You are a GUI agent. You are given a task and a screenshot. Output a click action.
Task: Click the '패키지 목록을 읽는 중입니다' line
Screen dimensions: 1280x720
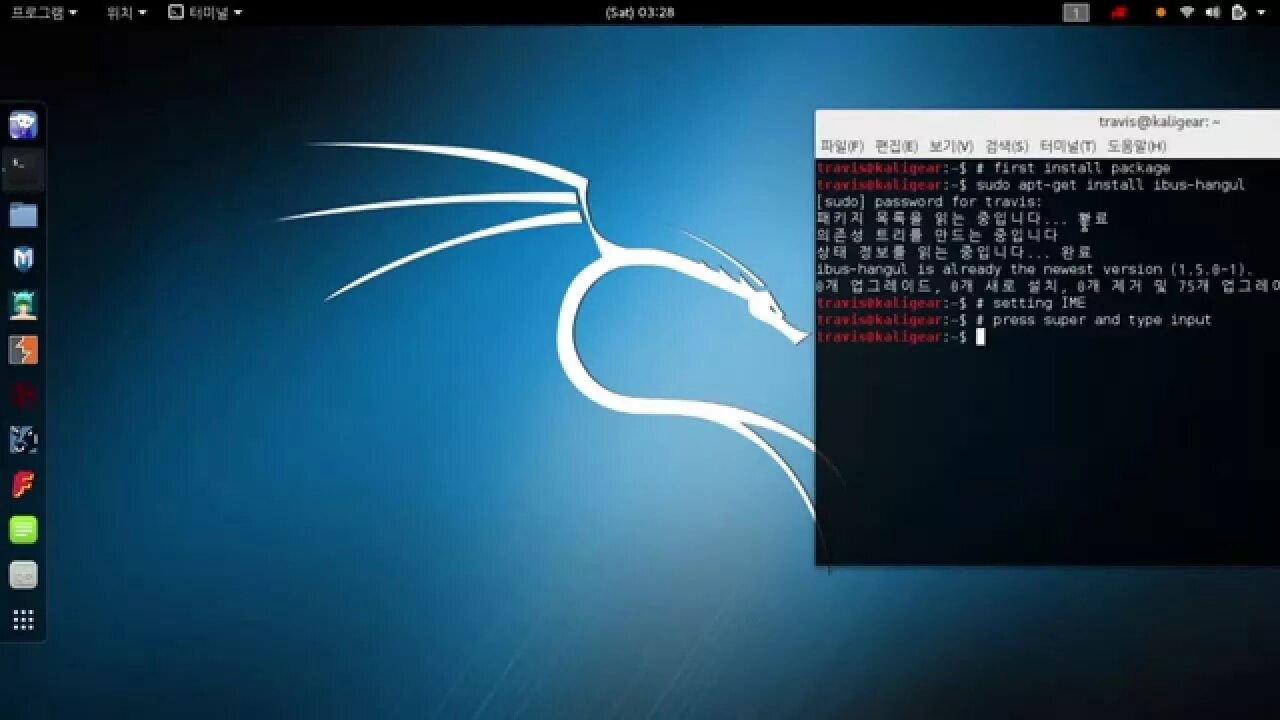click(962, 219)
